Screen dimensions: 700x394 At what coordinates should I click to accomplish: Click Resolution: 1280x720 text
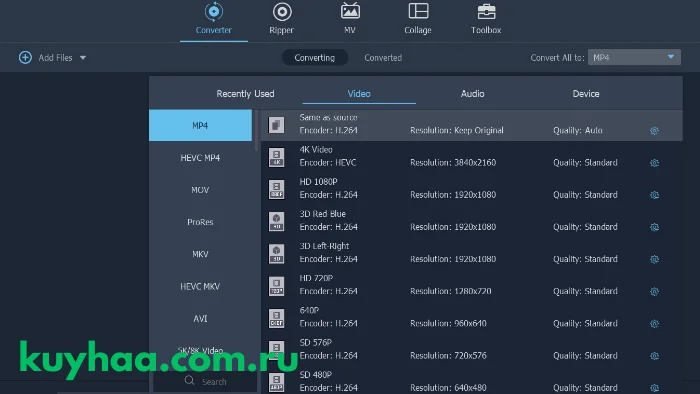450,291
